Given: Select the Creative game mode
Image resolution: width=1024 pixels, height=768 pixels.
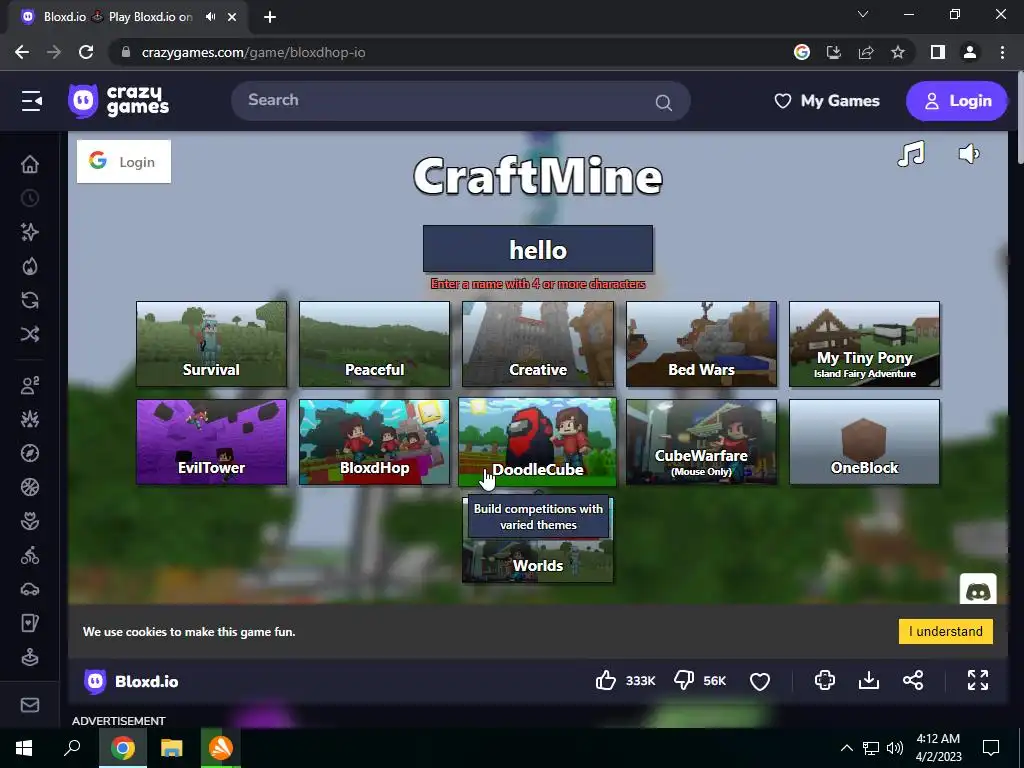Looking at the screenshot, I should point(538,344).
